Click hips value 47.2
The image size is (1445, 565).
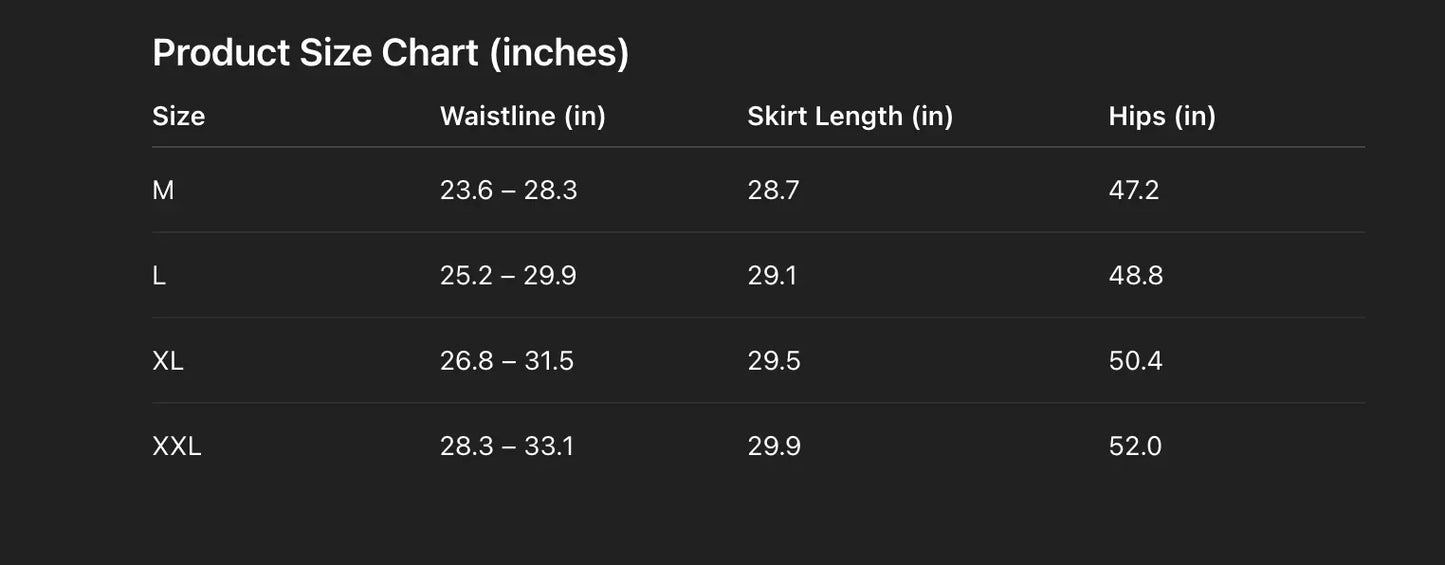(x=1134, y=190)
